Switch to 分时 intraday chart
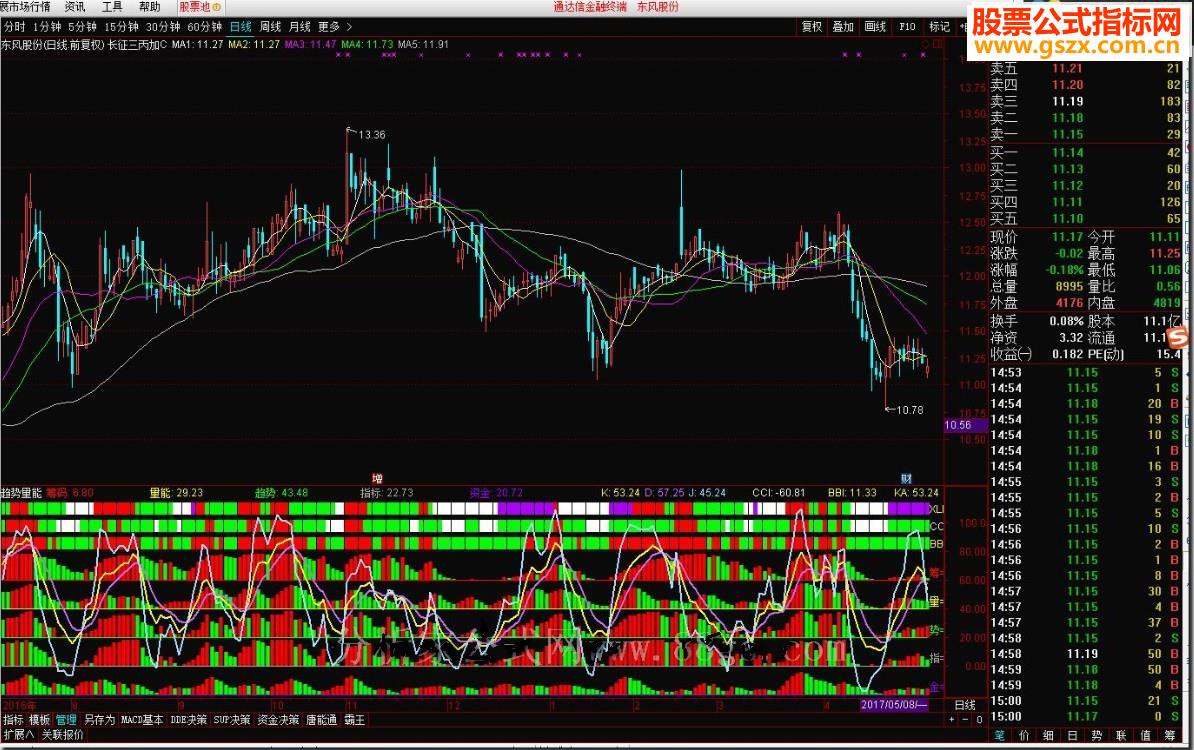Screen dimensions: 1194x750 pyautogui.click(x=14, y=27)
